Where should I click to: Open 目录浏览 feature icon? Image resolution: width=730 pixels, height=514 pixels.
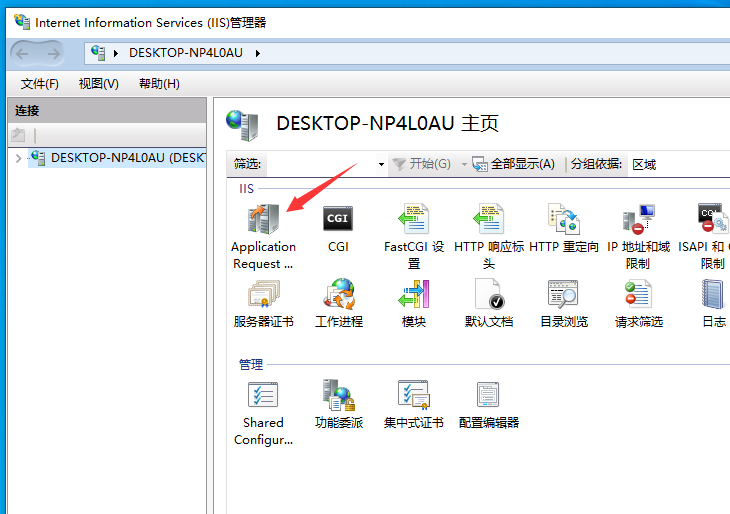tap(563, 295)
